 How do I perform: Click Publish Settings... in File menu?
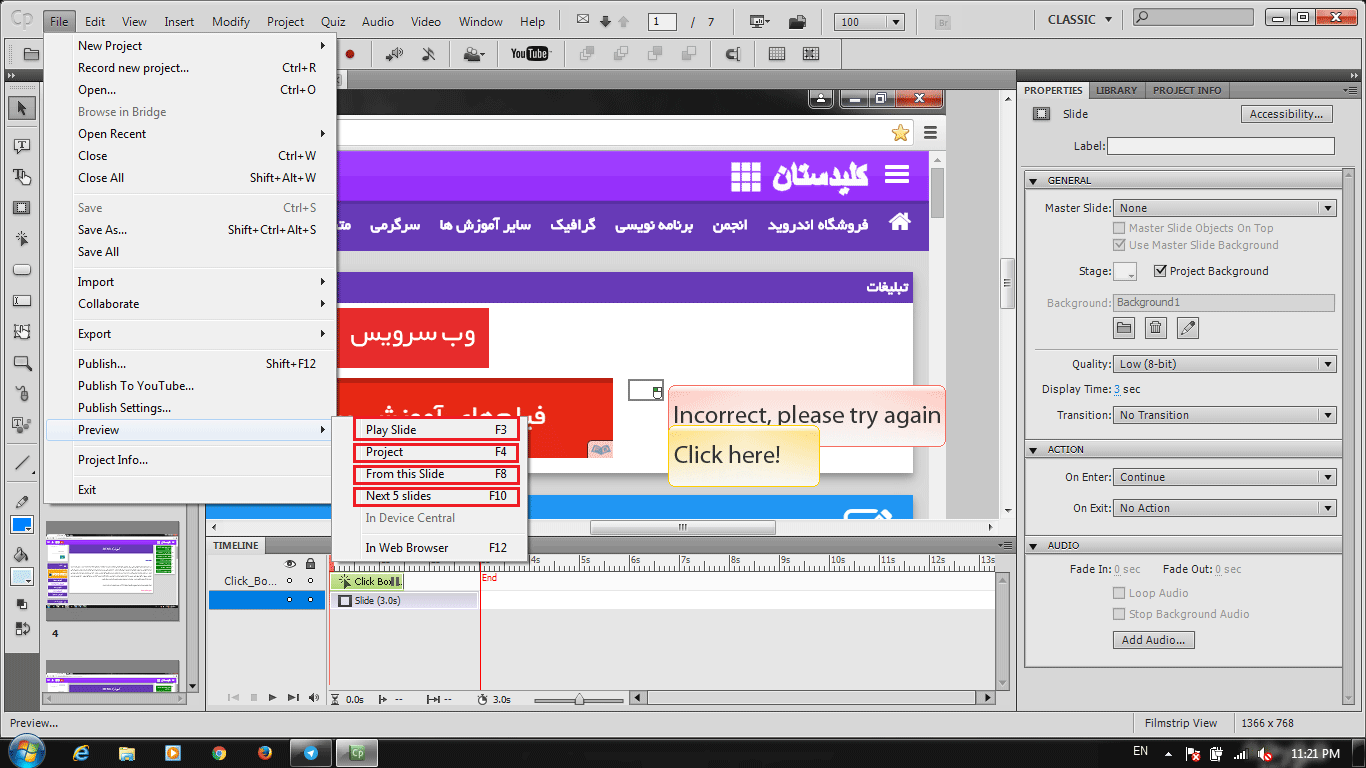[190, 408]
